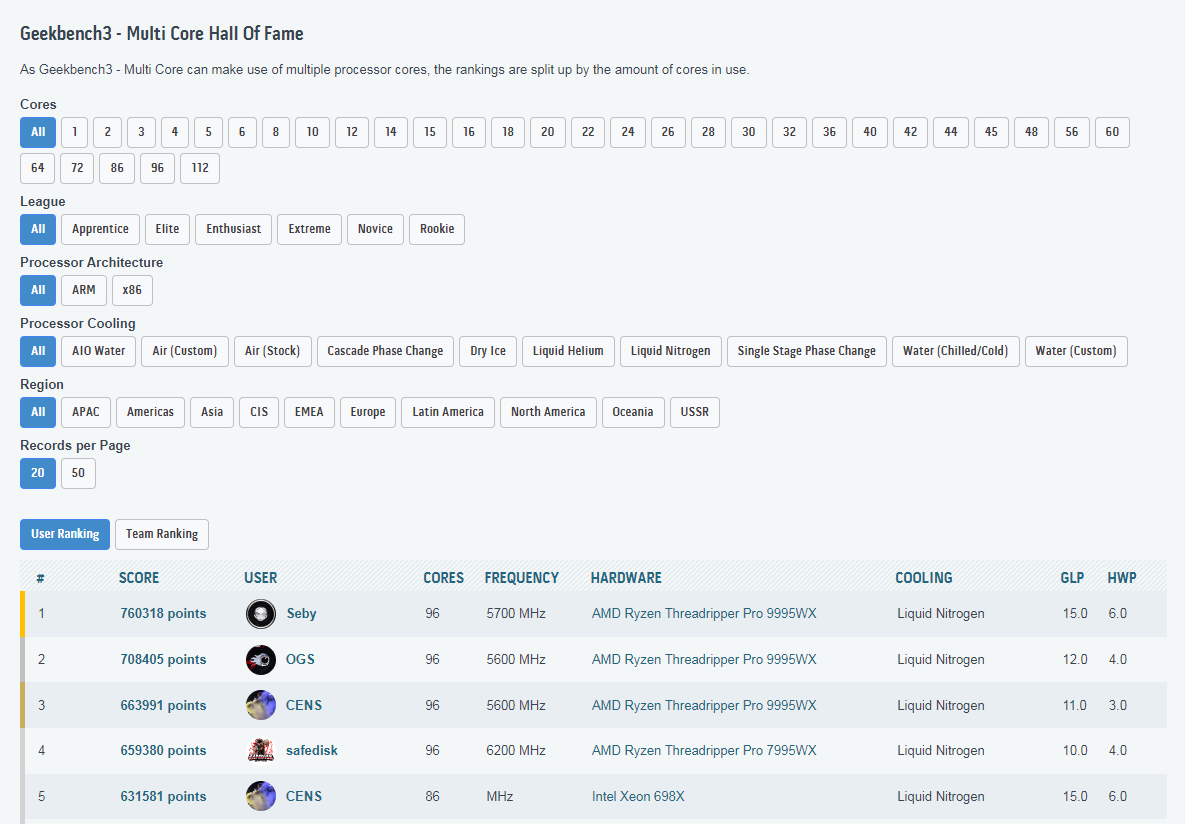
Task: Click the SCORE column header
Action: tap(139, 578)
